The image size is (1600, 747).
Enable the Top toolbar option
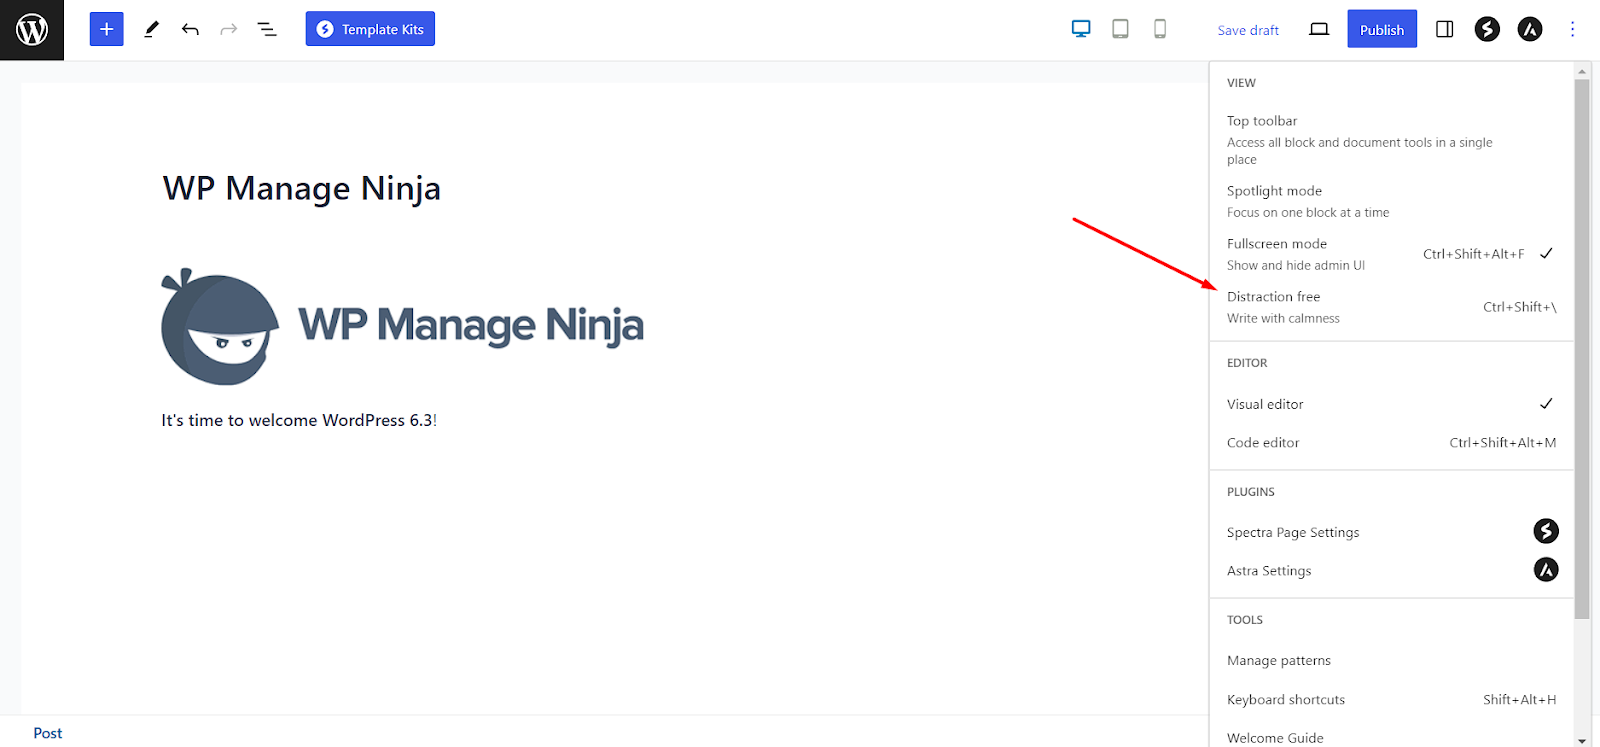pyautogui.click(x=1391, y=139)
